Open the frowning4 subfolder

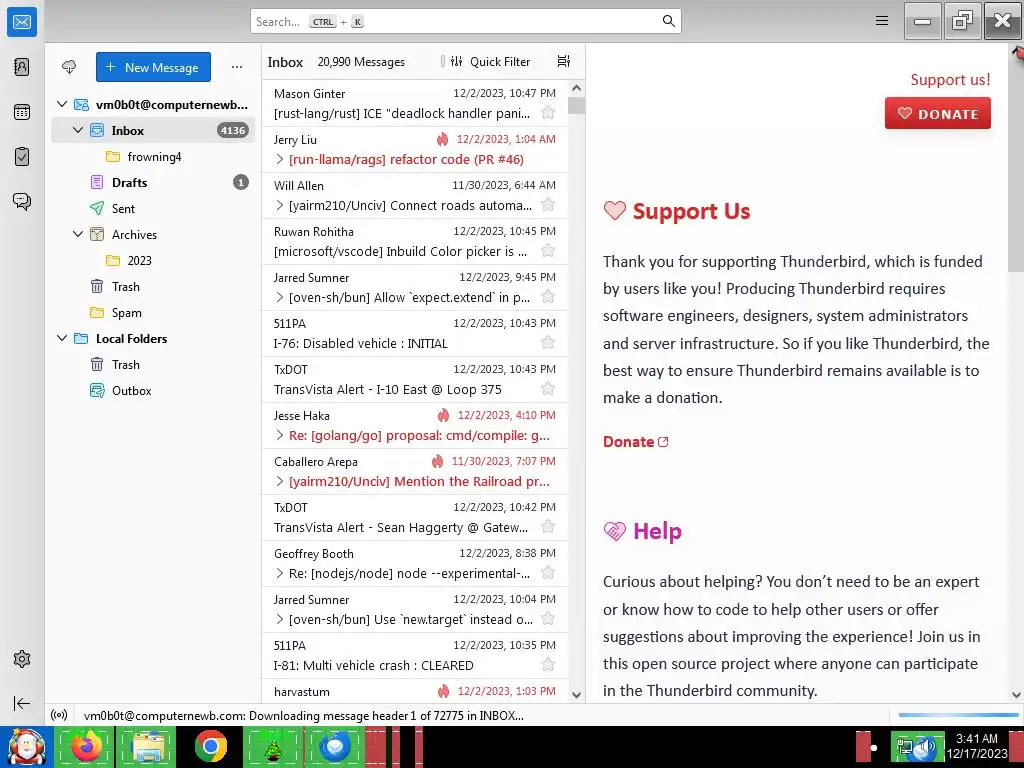click(x=153, y=157)
